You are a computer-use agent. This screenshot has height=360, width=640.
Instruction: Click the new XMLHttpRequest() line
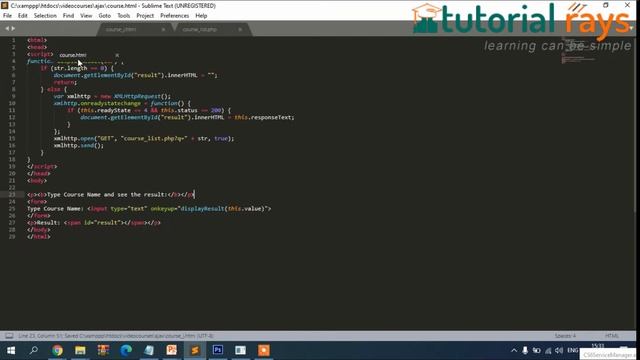coord(112,96)
